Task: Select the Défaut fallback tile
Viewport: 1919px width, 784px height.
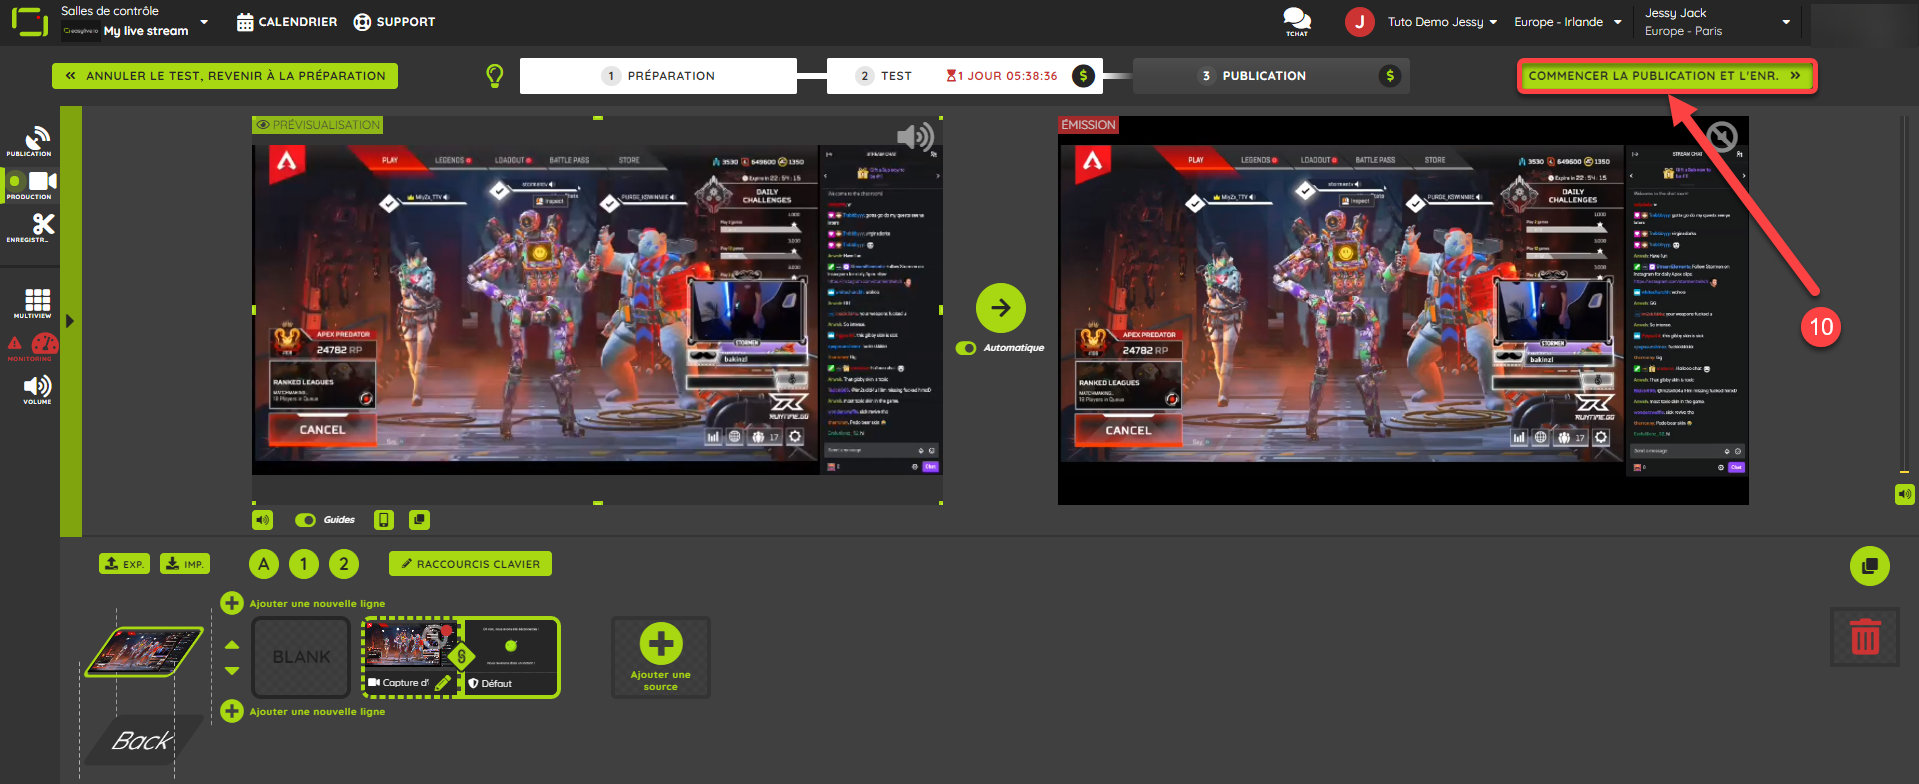Action: (511, 657)
